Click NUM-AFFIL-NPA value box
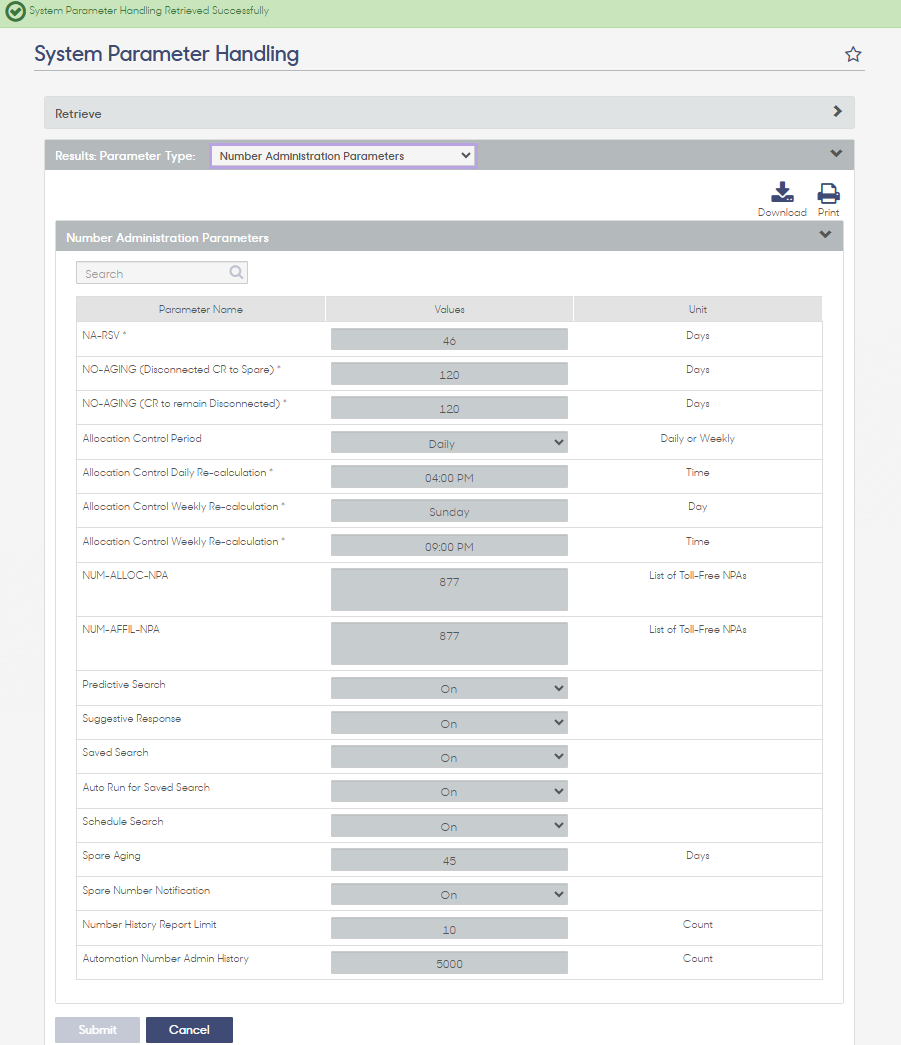 449,644
